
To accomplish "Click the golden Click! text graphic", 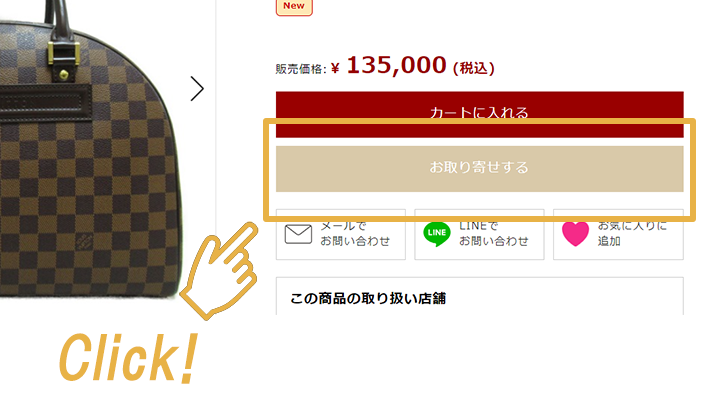I will click(129, 358).
